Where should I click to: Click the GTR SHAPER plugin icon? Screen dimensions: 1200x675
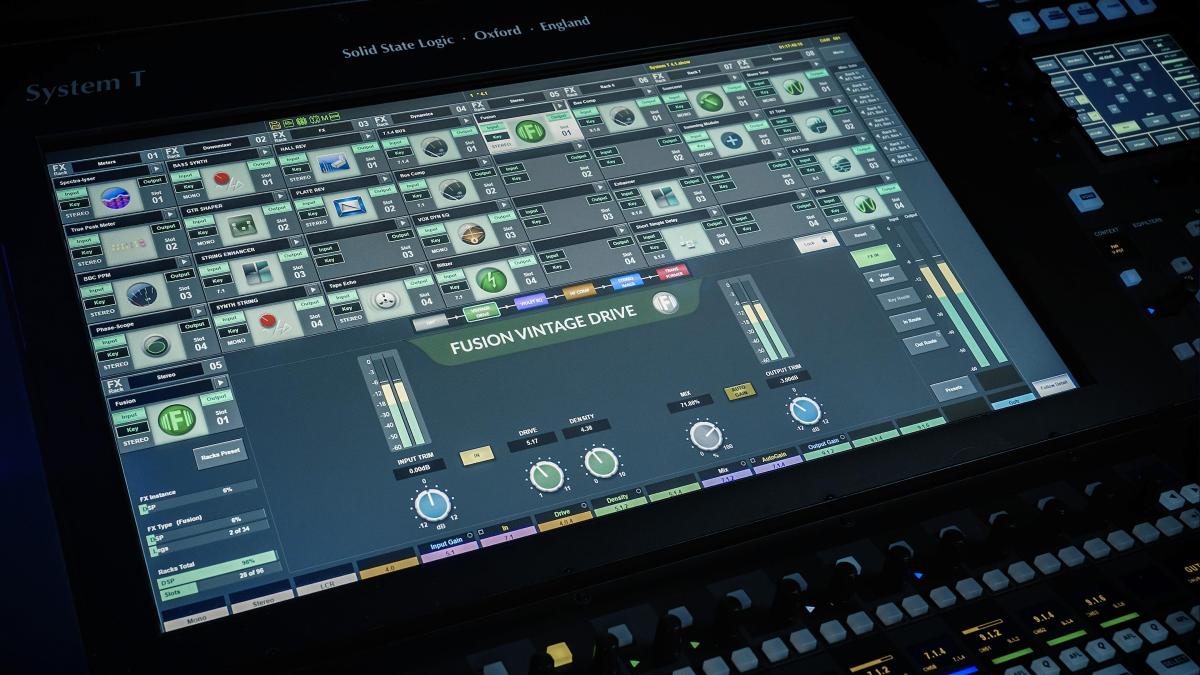(x=242, y=226)
